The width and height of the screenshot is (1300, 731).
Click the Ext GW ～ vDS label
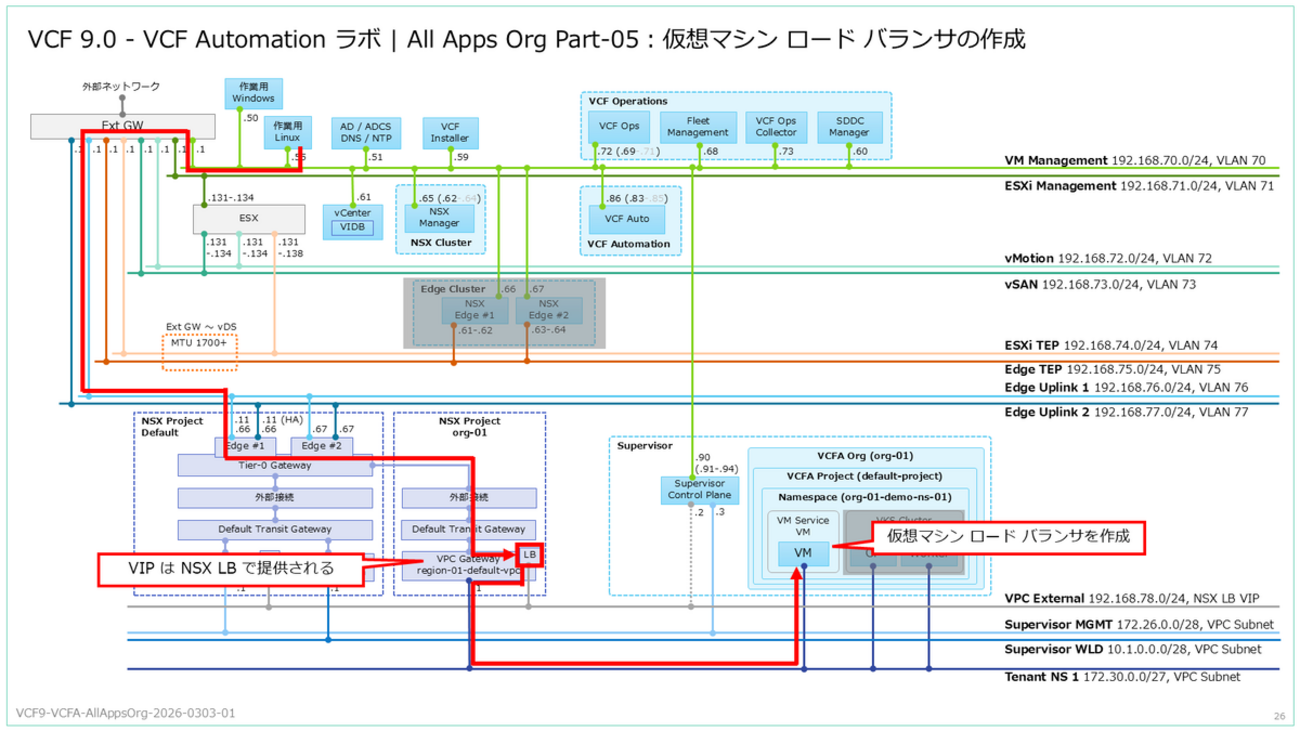point(199,326)
